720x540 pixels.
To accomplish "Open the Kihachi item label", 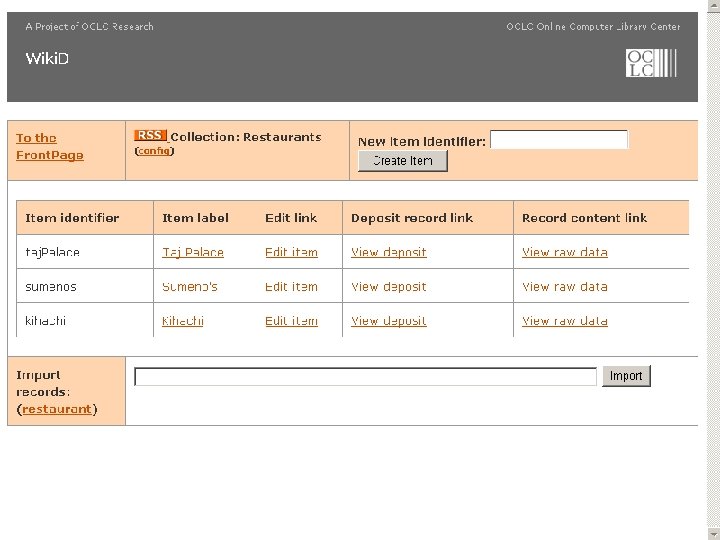I will [x=183, y=321].
